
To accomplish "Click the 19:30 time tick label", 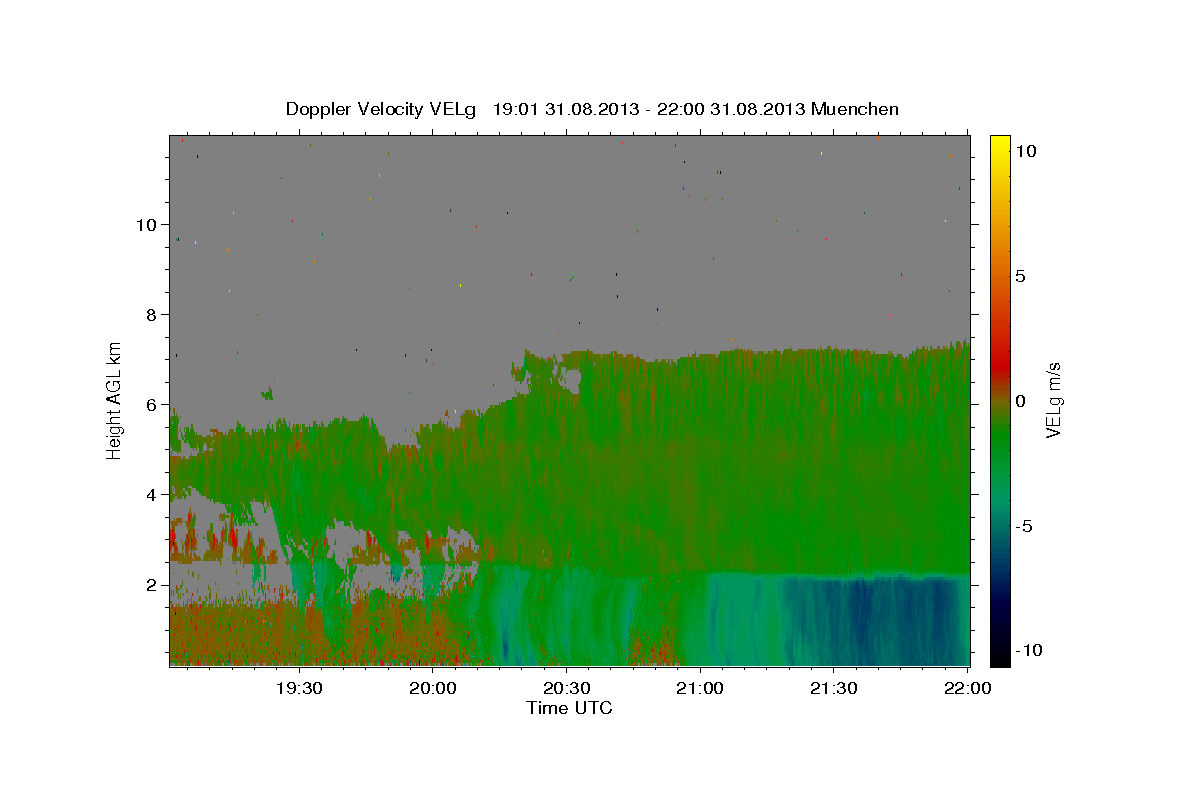I will (x=298, y=688).
